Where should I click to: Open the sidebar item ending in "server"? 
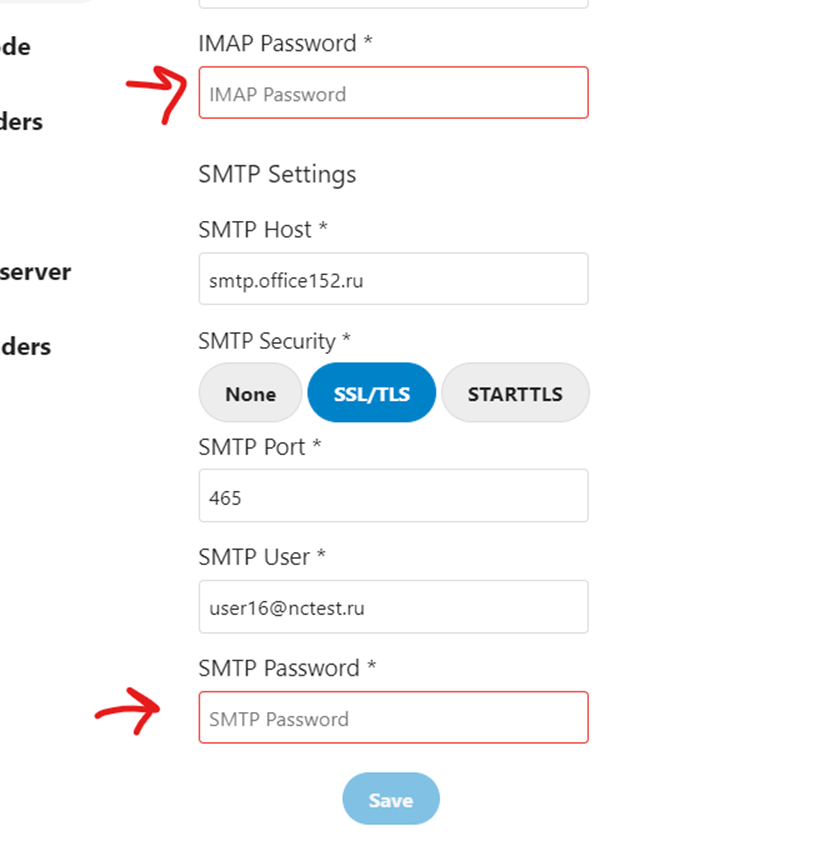(35, 272)
